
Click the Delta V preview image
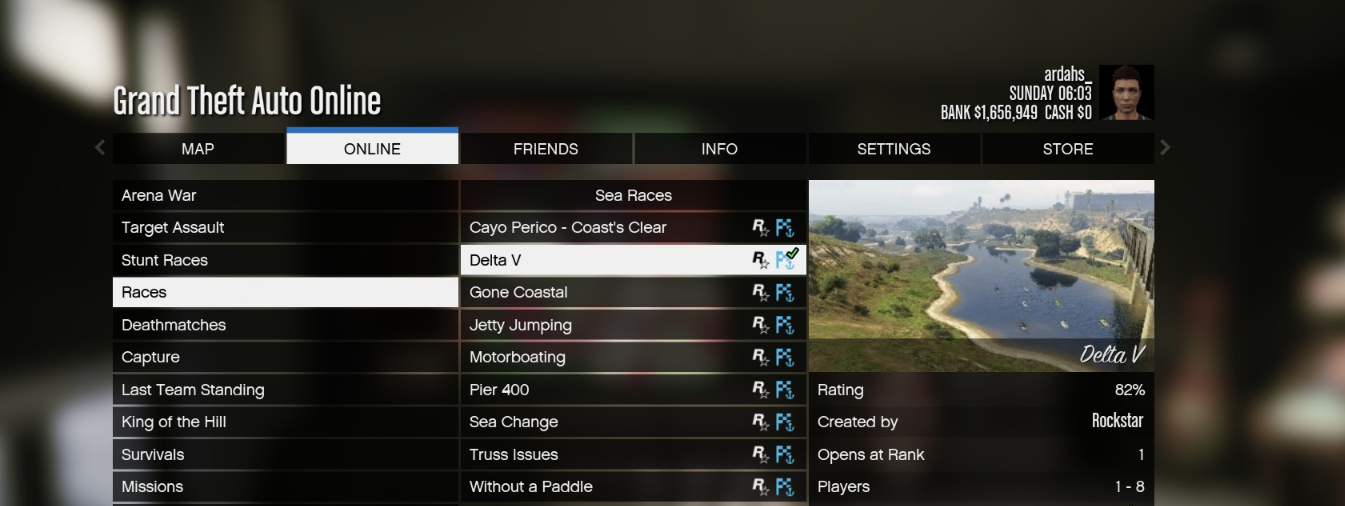(x=981, y=276)
